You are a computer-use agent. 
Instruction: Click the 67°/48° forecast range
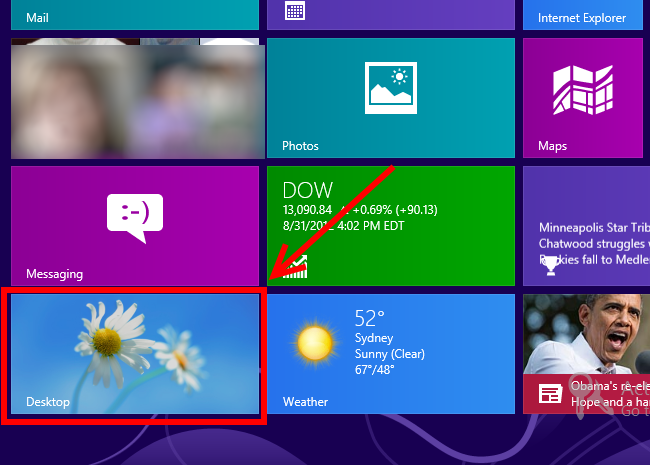374,370
